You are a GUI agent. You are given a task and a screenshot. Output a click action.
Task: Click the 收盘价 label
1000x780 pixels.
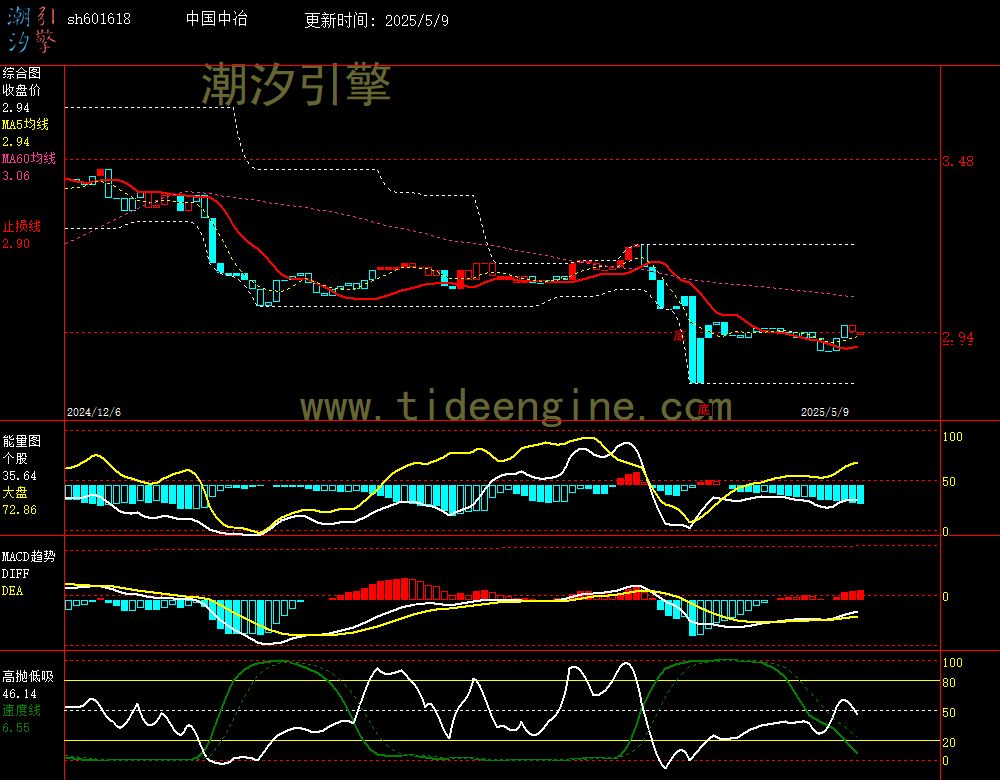pos(21,90)
